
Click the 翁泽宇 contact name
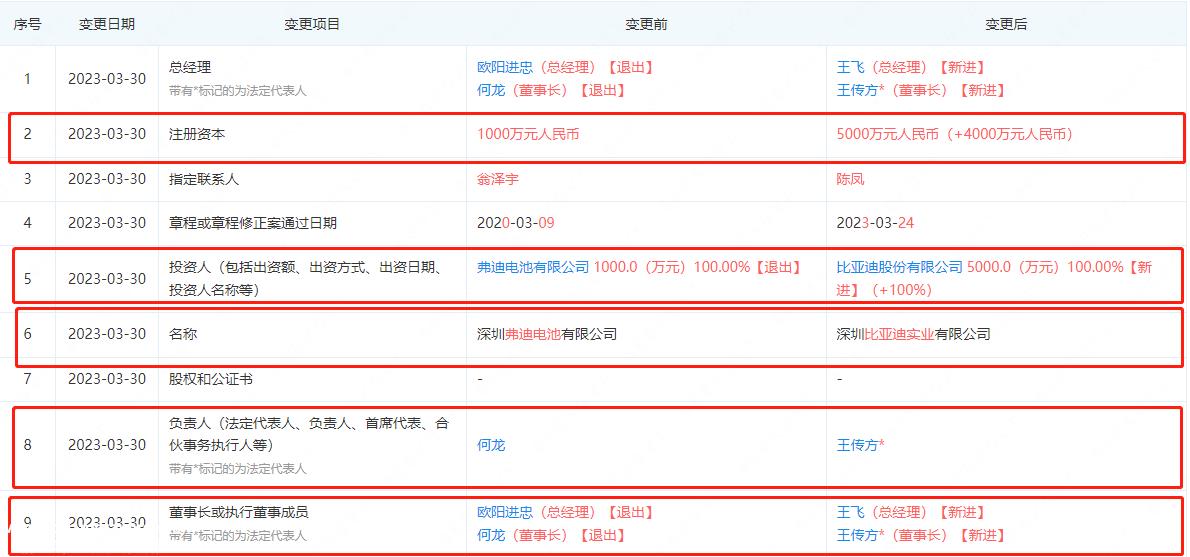coord(498,179)
